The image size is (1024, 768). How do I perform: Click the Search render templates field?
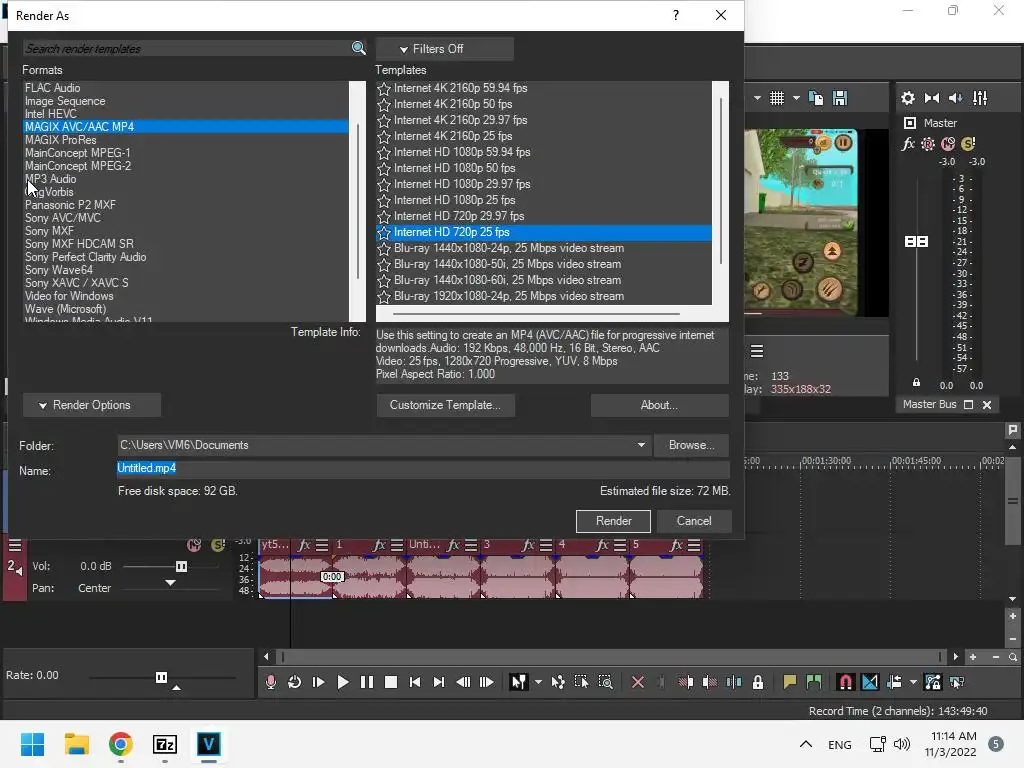click(x=187, y=48)
